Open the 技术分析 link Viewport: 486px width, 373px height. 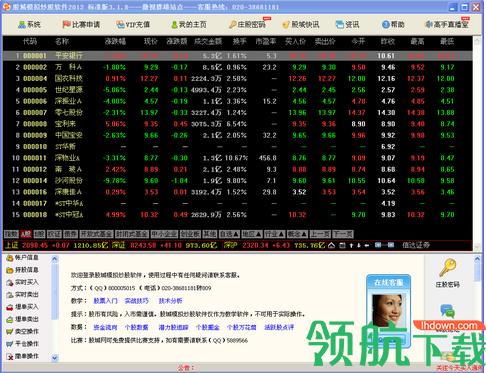point(171,301)
